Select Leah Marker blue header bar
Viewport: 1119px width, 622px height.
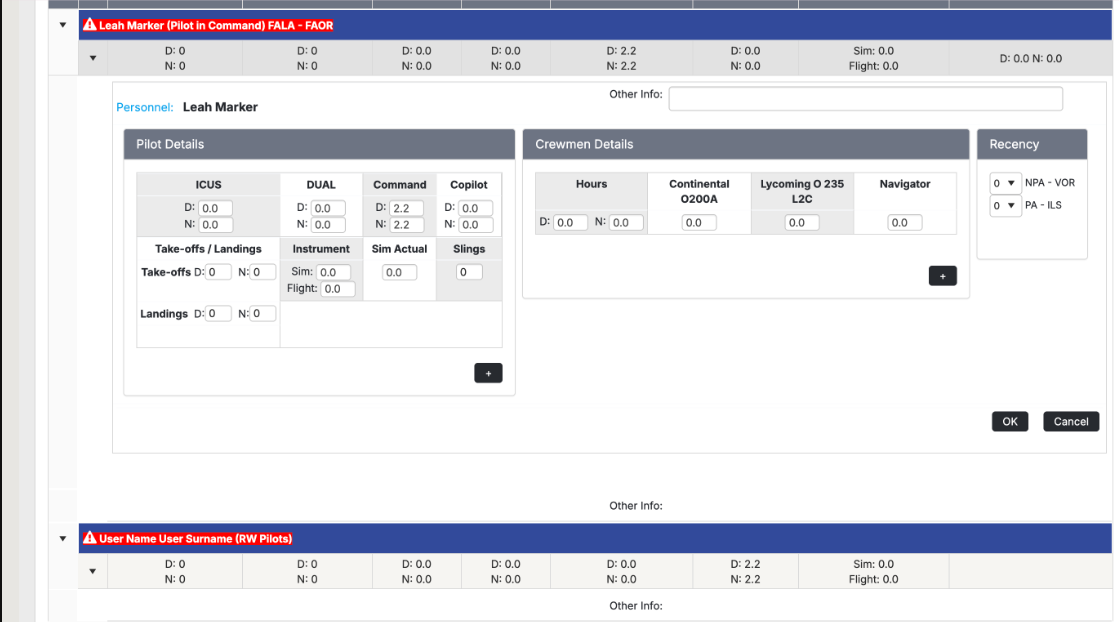pos(700,25)
